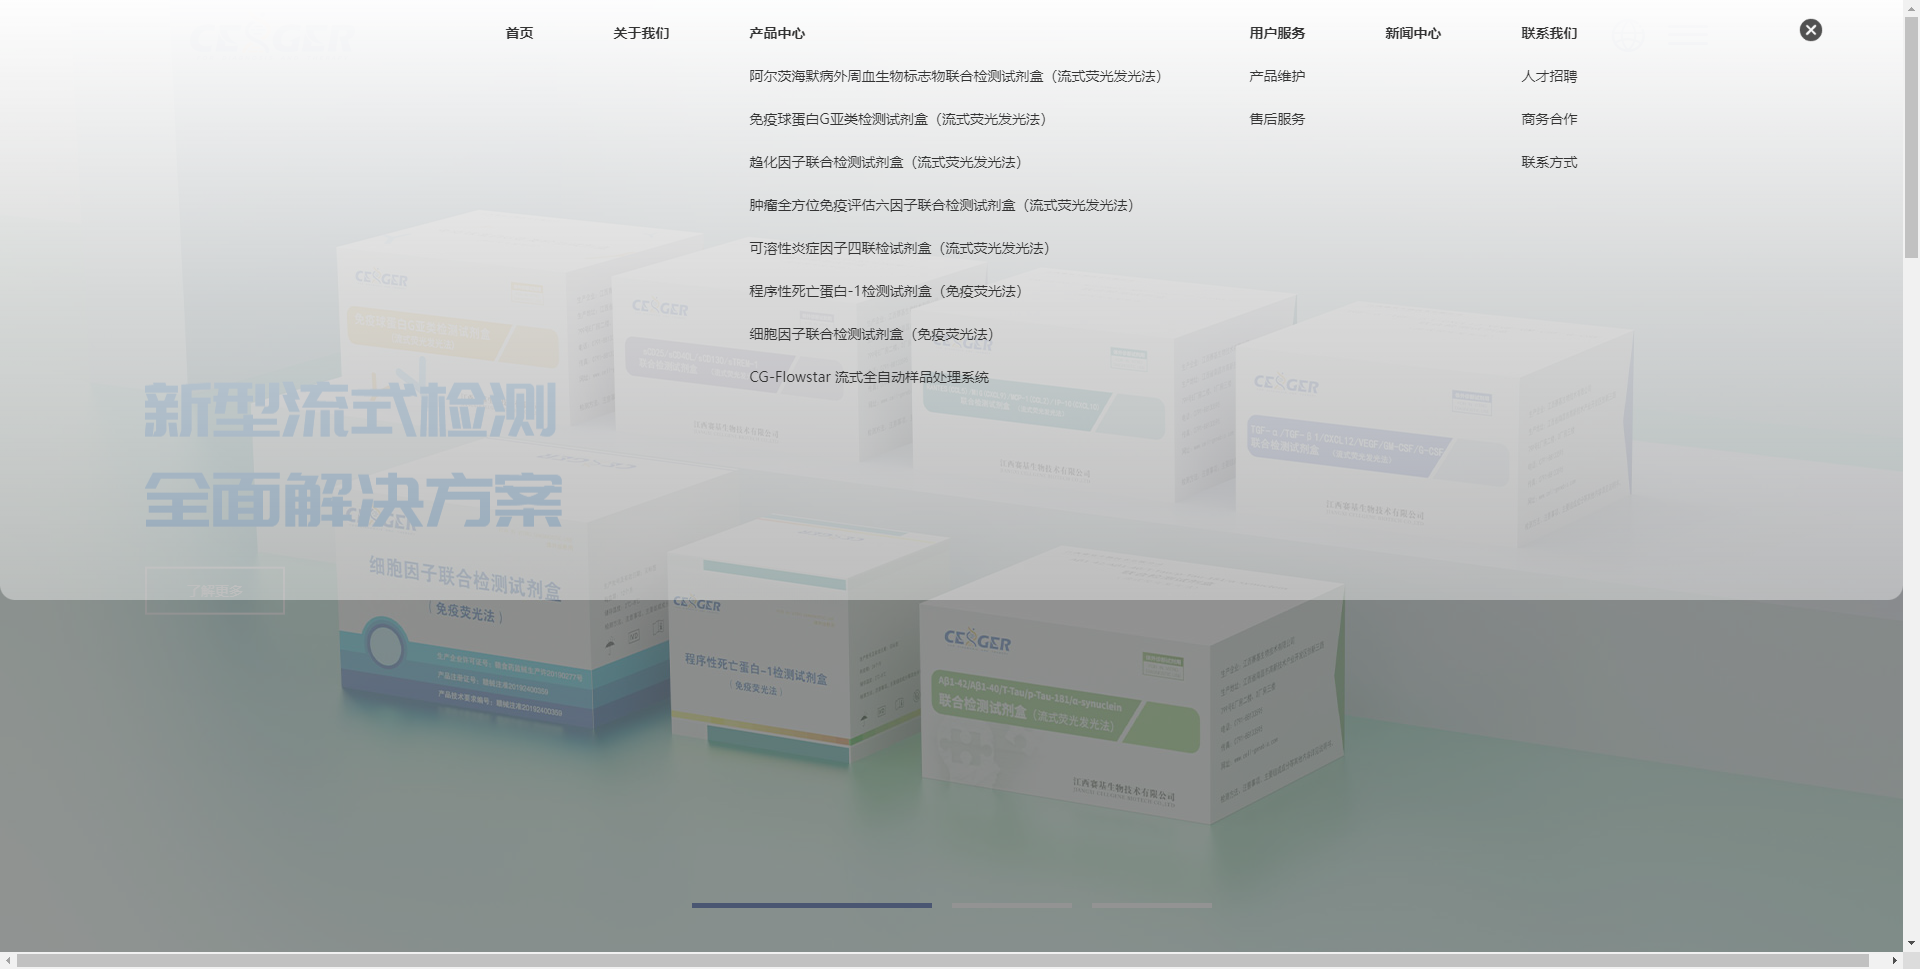Open the 首页 menu item
The image size is (1920, 969).
519,33
